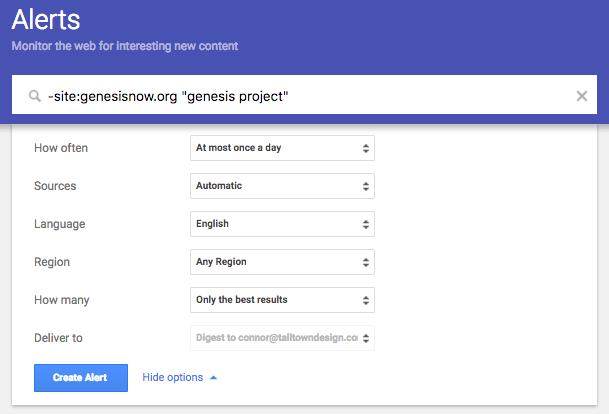Click the Region label

pos(53,262)
